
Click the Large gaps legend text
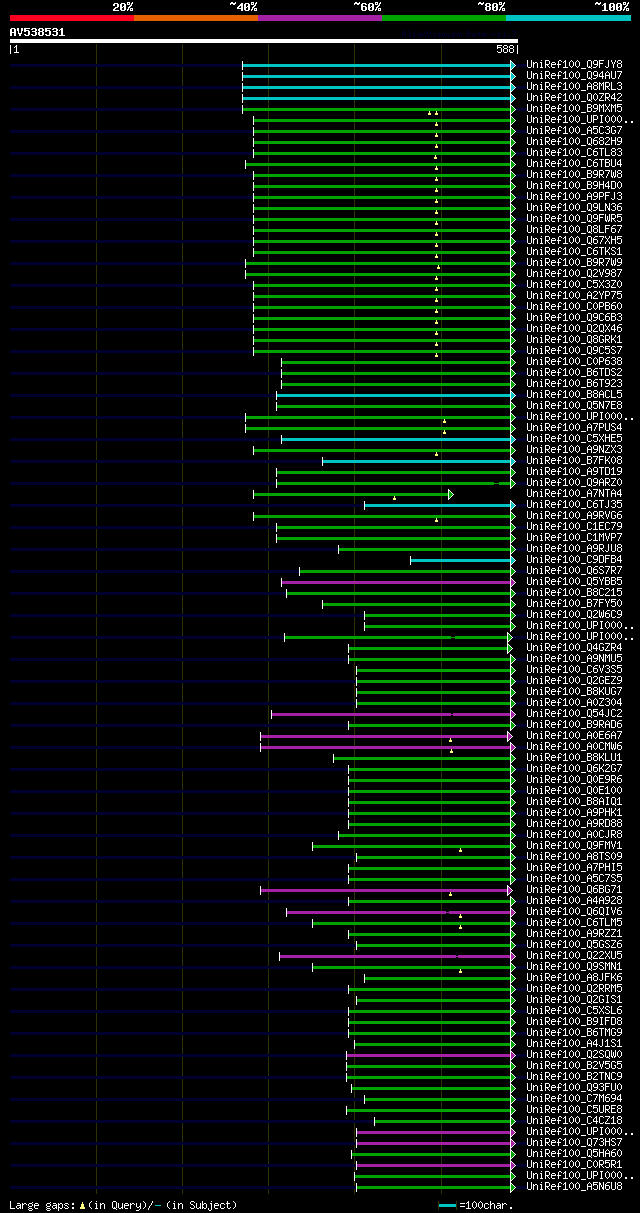pos(123,1206)
